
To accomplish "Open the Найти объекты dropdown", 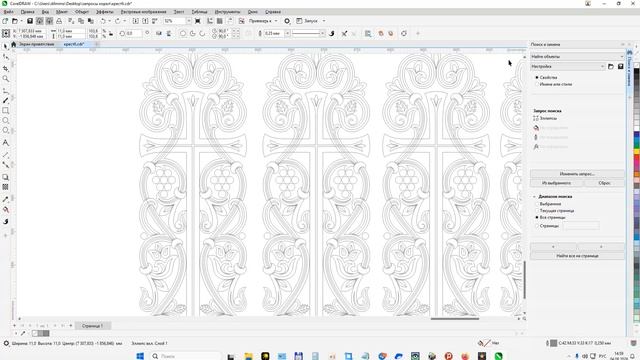I will tap(577, 56).
